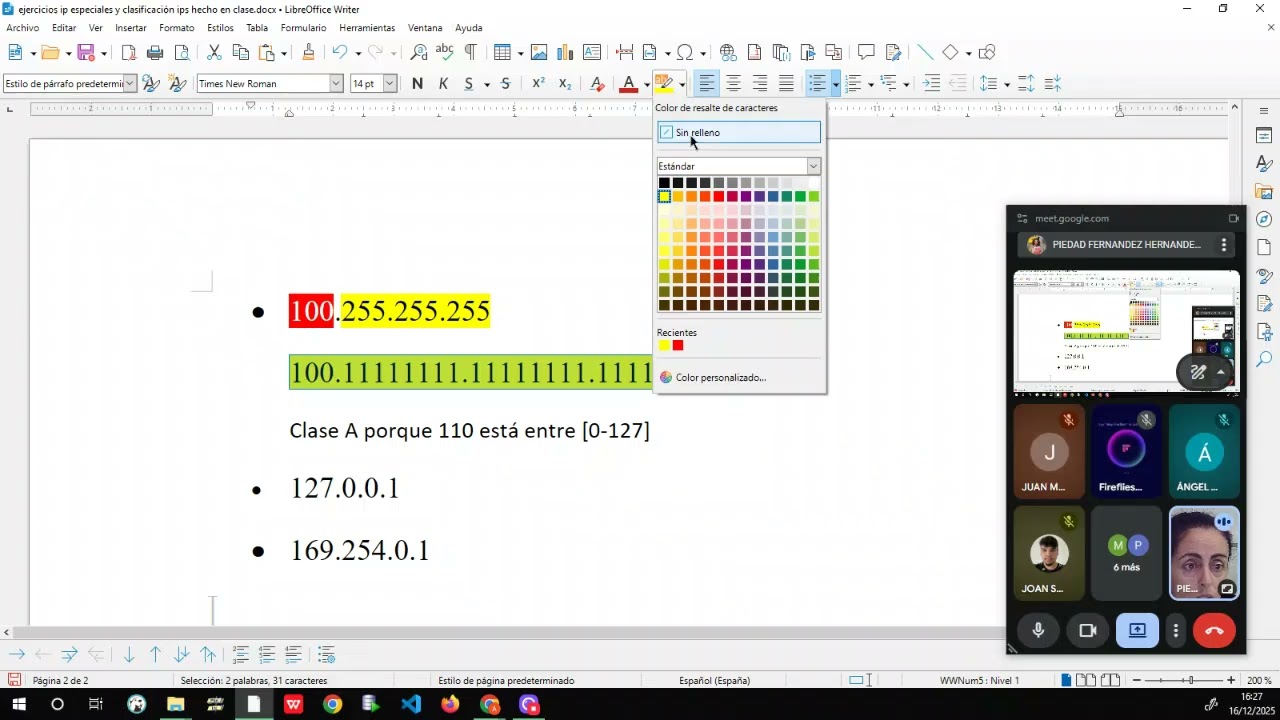Justify the paragraph
Screen dimensions: 1280x720
pos(787,84)
